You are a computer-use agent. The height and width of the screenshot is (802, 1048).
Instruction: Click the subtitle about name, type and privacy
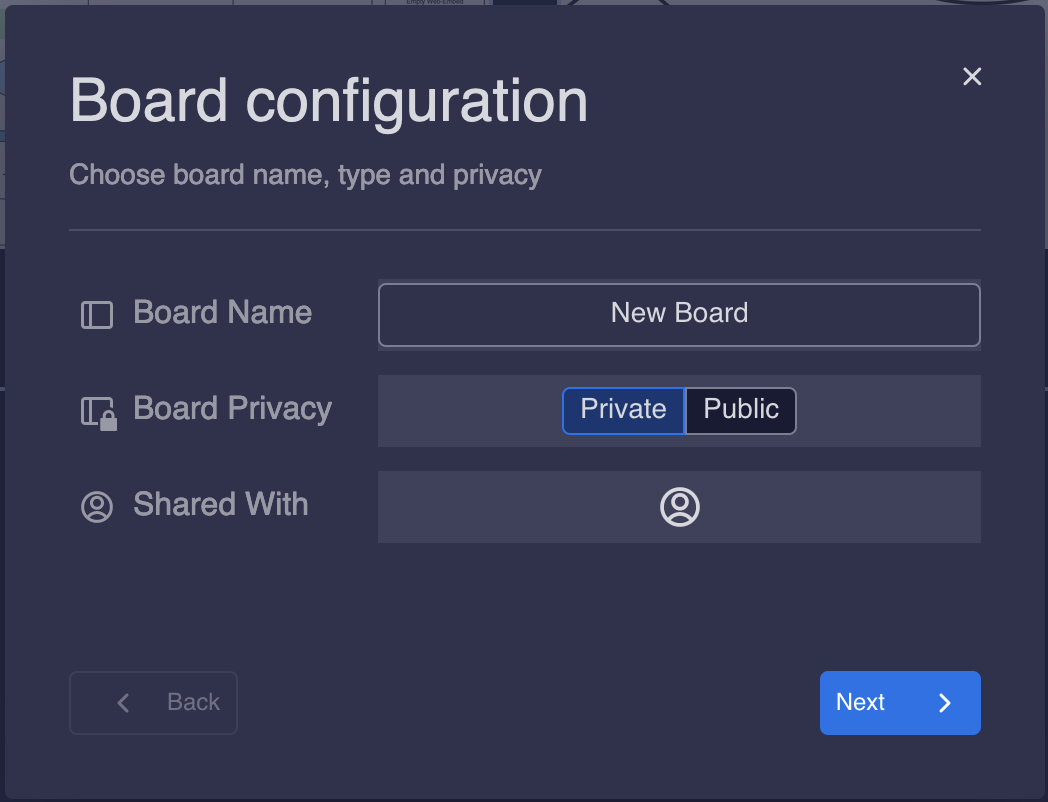[x=305, y=175]
